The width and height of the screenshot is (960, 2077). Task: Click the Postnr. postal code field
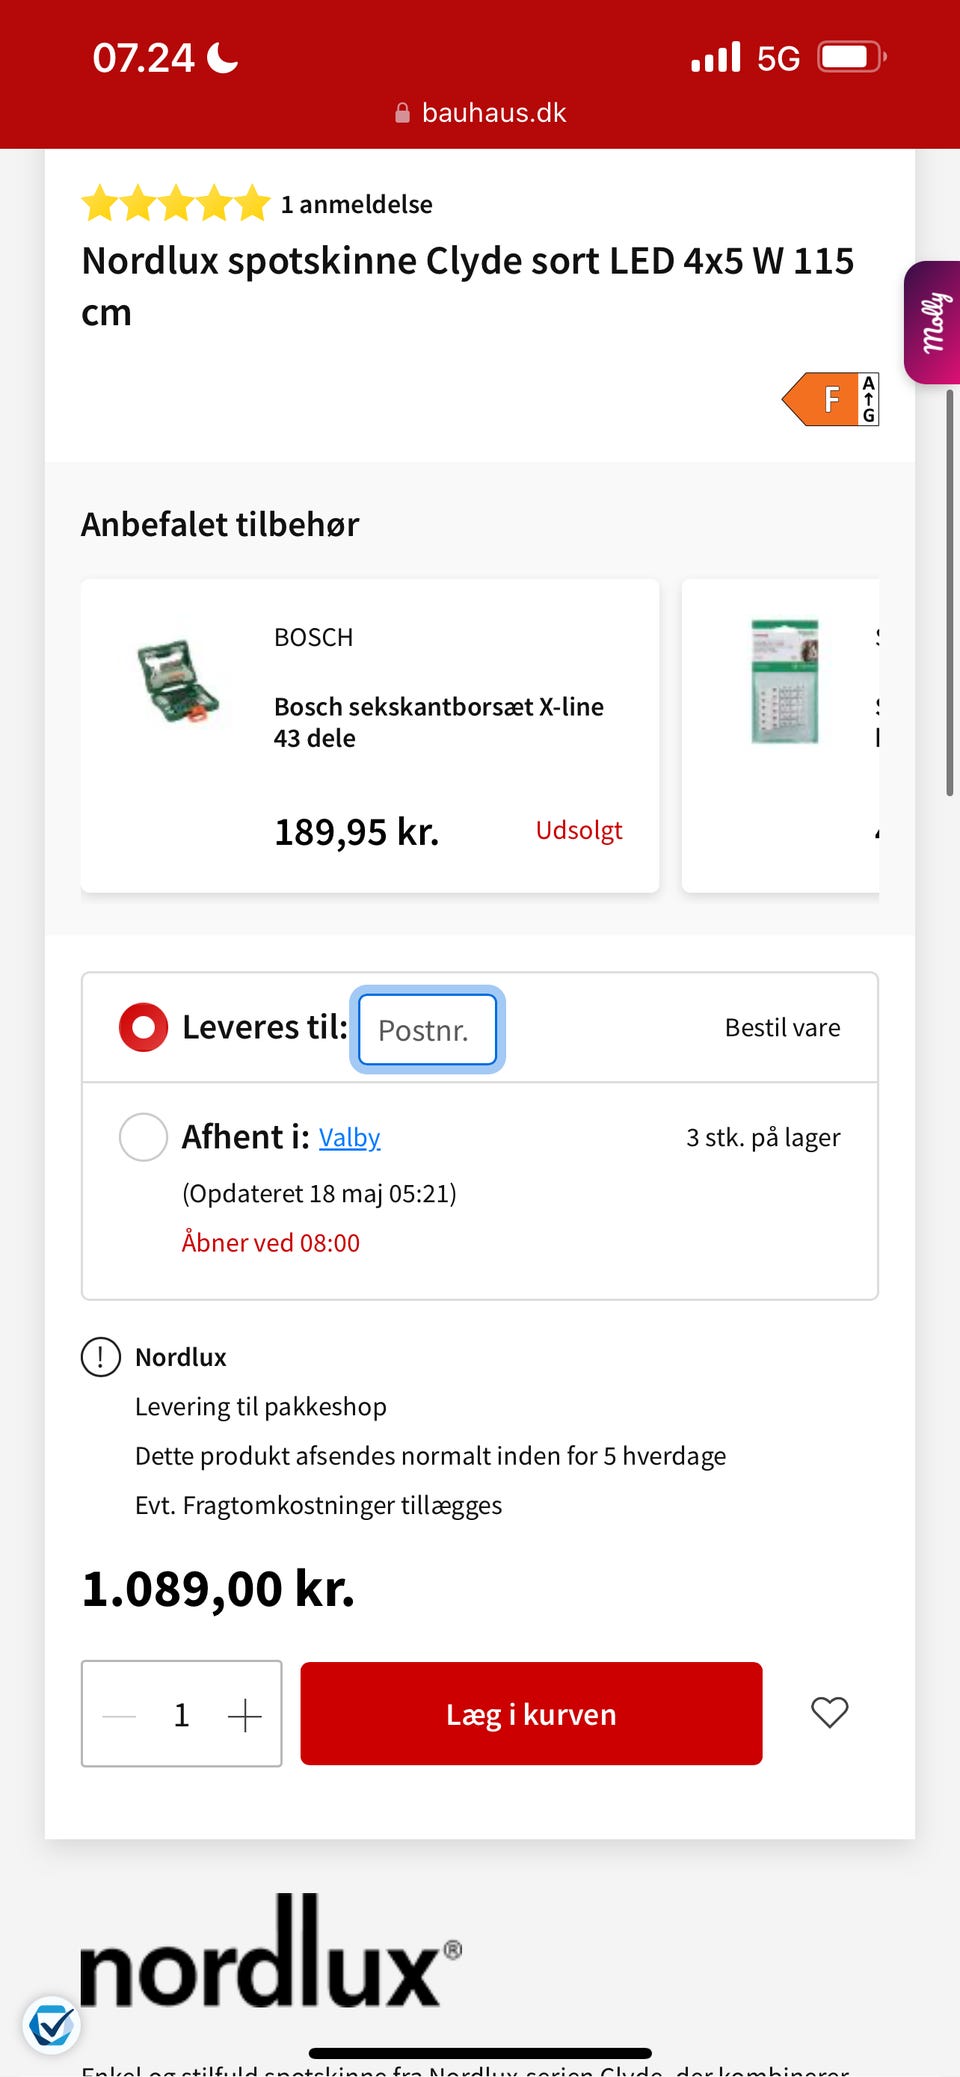[427, 1029]
